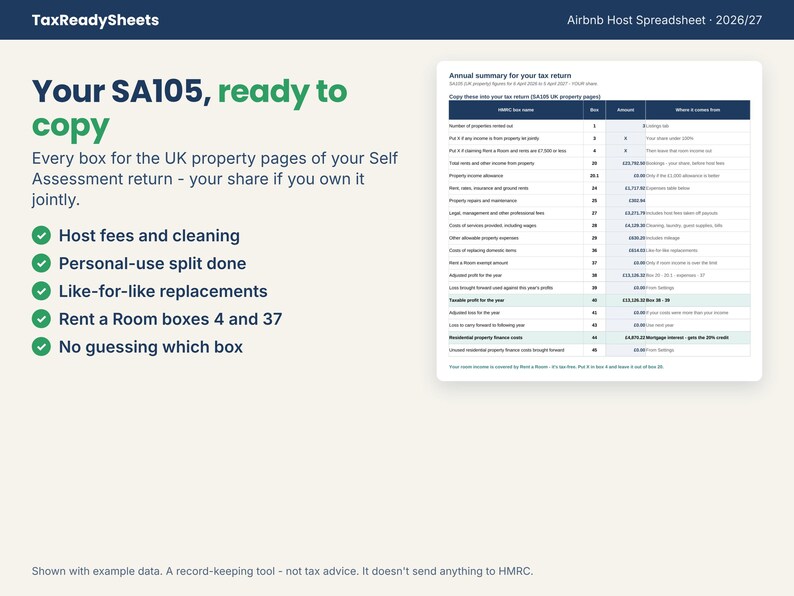This screenshot has height=596, width=794.
Task: Click the 'Amount' column header
Action: coord(625,110)
